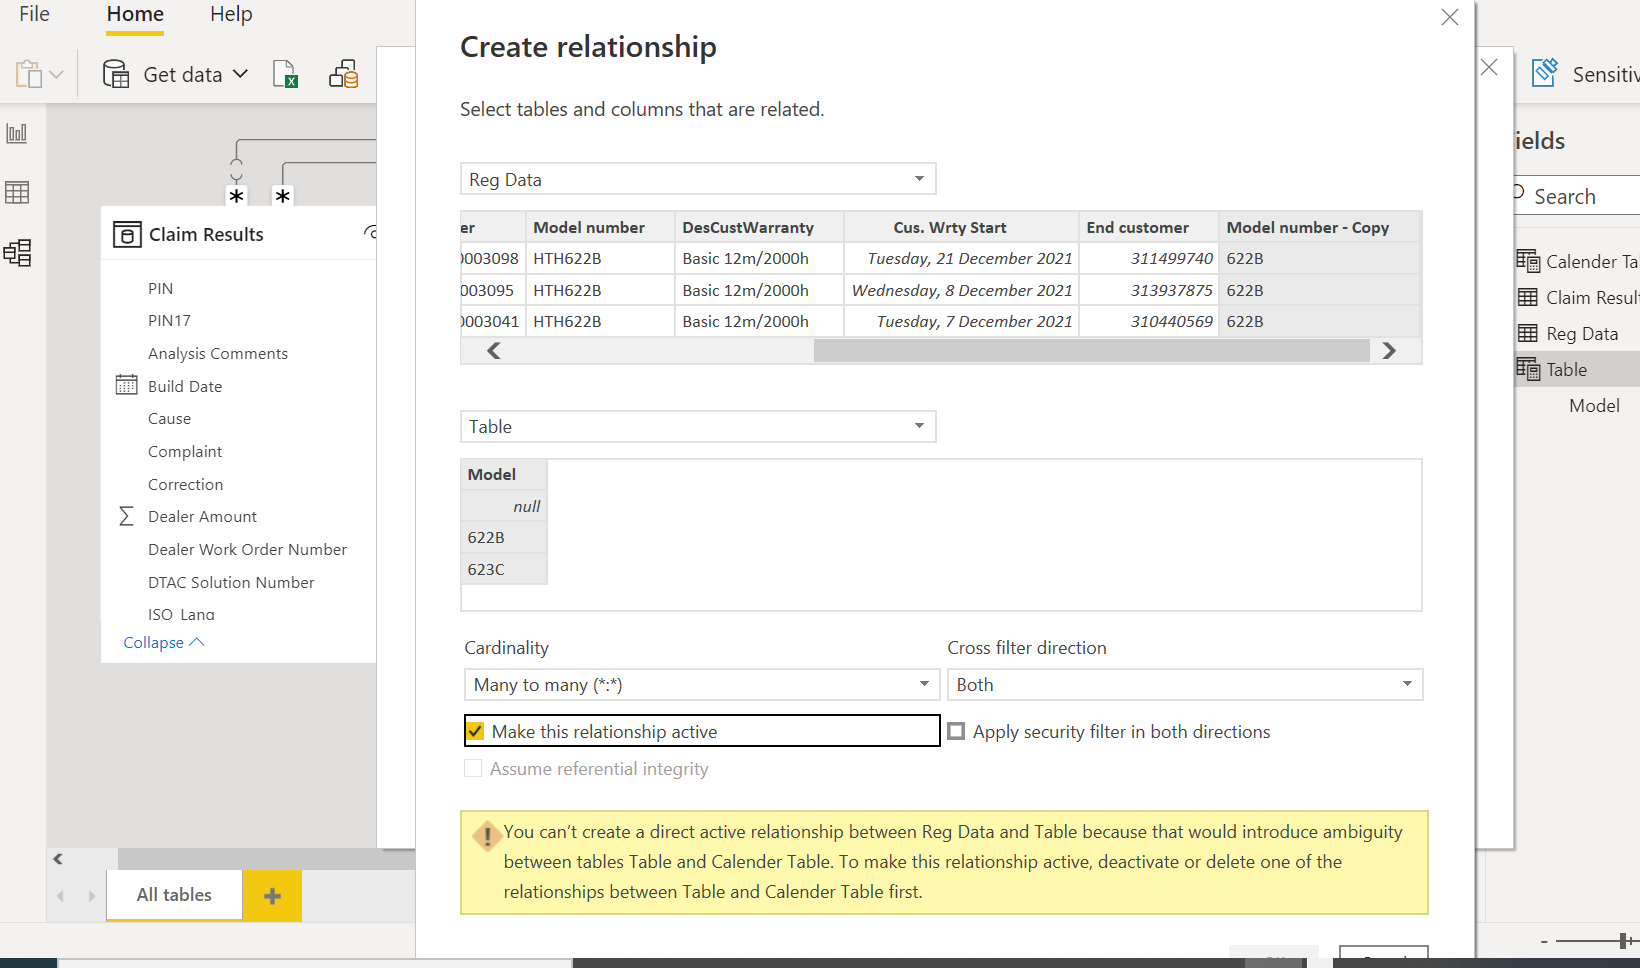
Task: Switch to Data view icon
Action: tap(17, 192)
